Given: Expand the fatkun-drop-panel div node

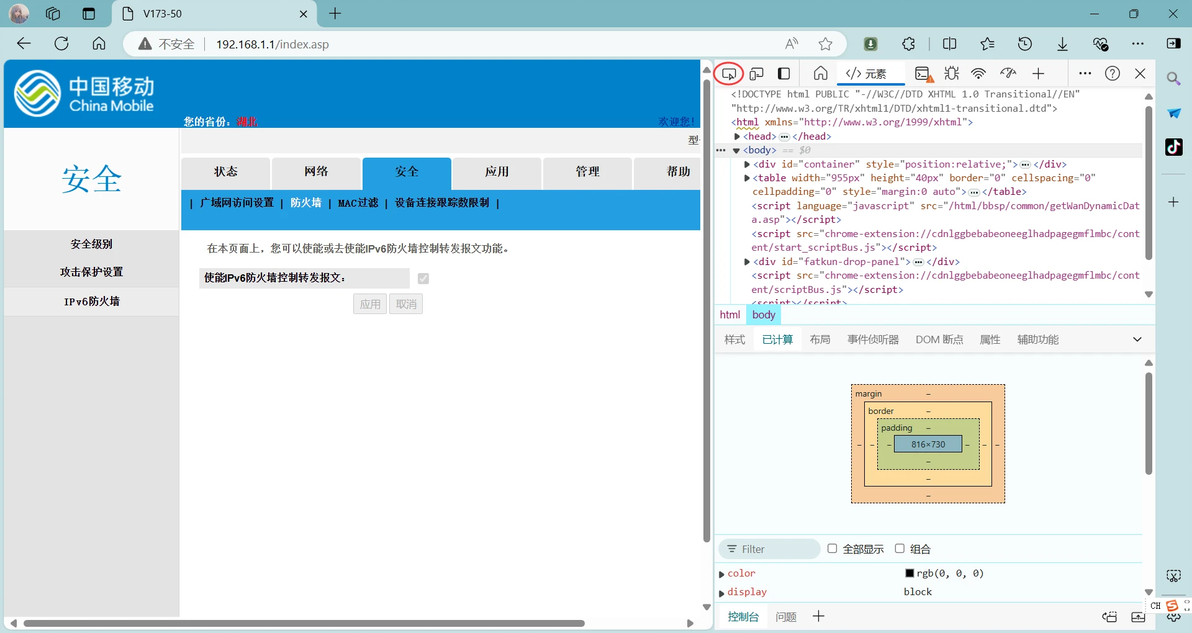Looking at the screenshot, I should pos(747,261).
